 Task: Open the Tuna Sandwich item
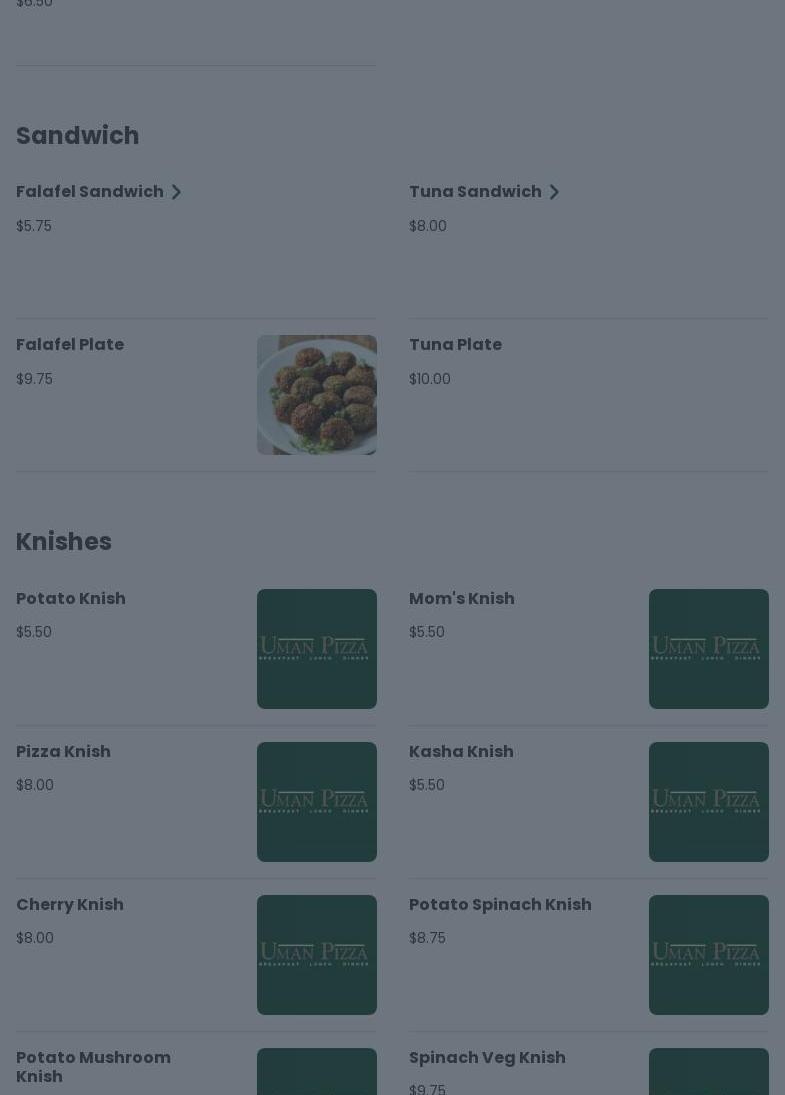[475, 192]
